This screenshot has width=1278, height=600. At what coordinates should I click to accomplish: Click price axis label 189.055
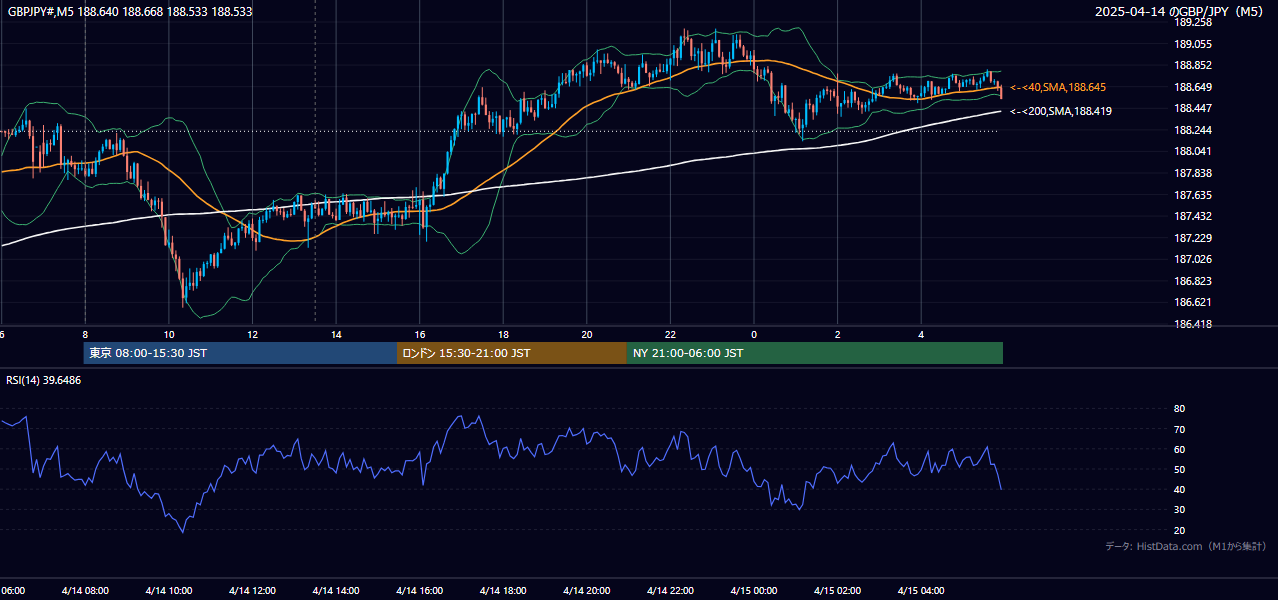[1193, 44]
